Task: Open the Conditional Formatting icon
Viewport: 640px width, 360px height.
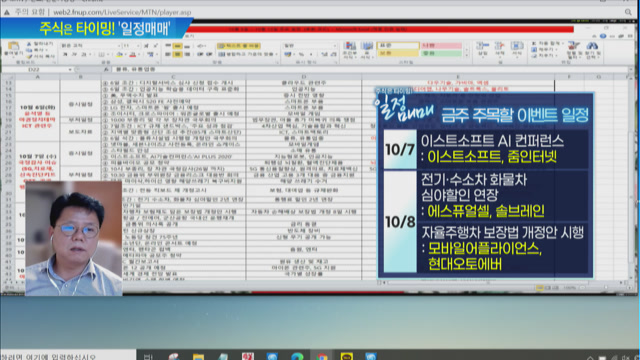Action: click(x=350, y=50)
